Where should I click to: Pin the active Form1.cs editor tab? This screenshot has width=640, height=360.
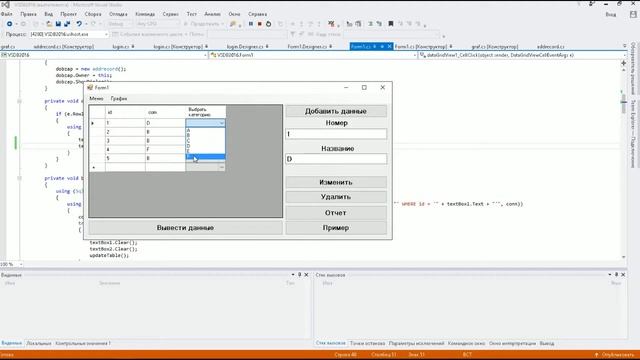(382, 47)
